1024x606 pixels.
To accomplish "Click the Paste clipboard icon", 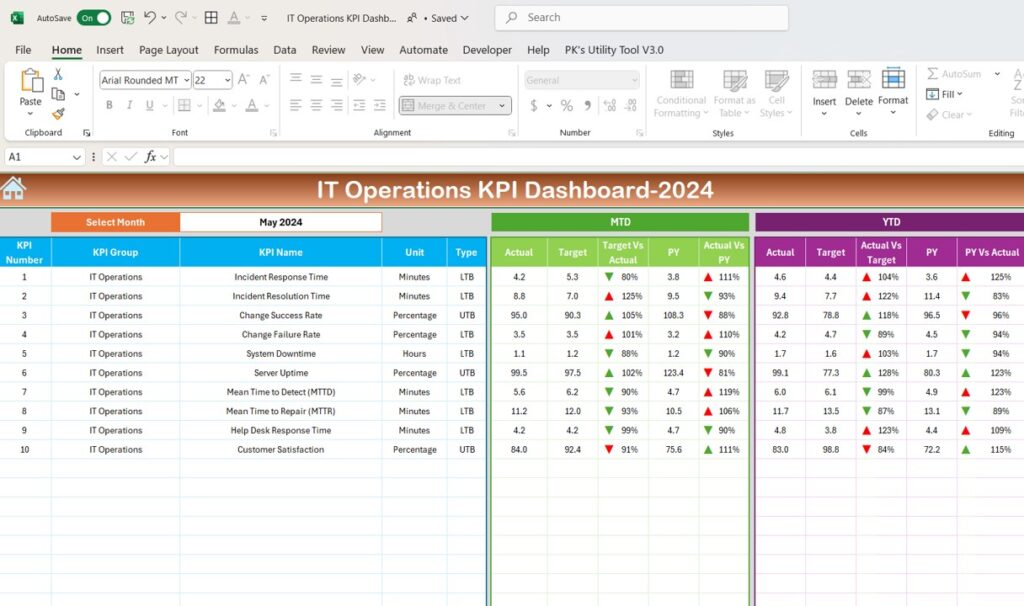I will [31, 80].
